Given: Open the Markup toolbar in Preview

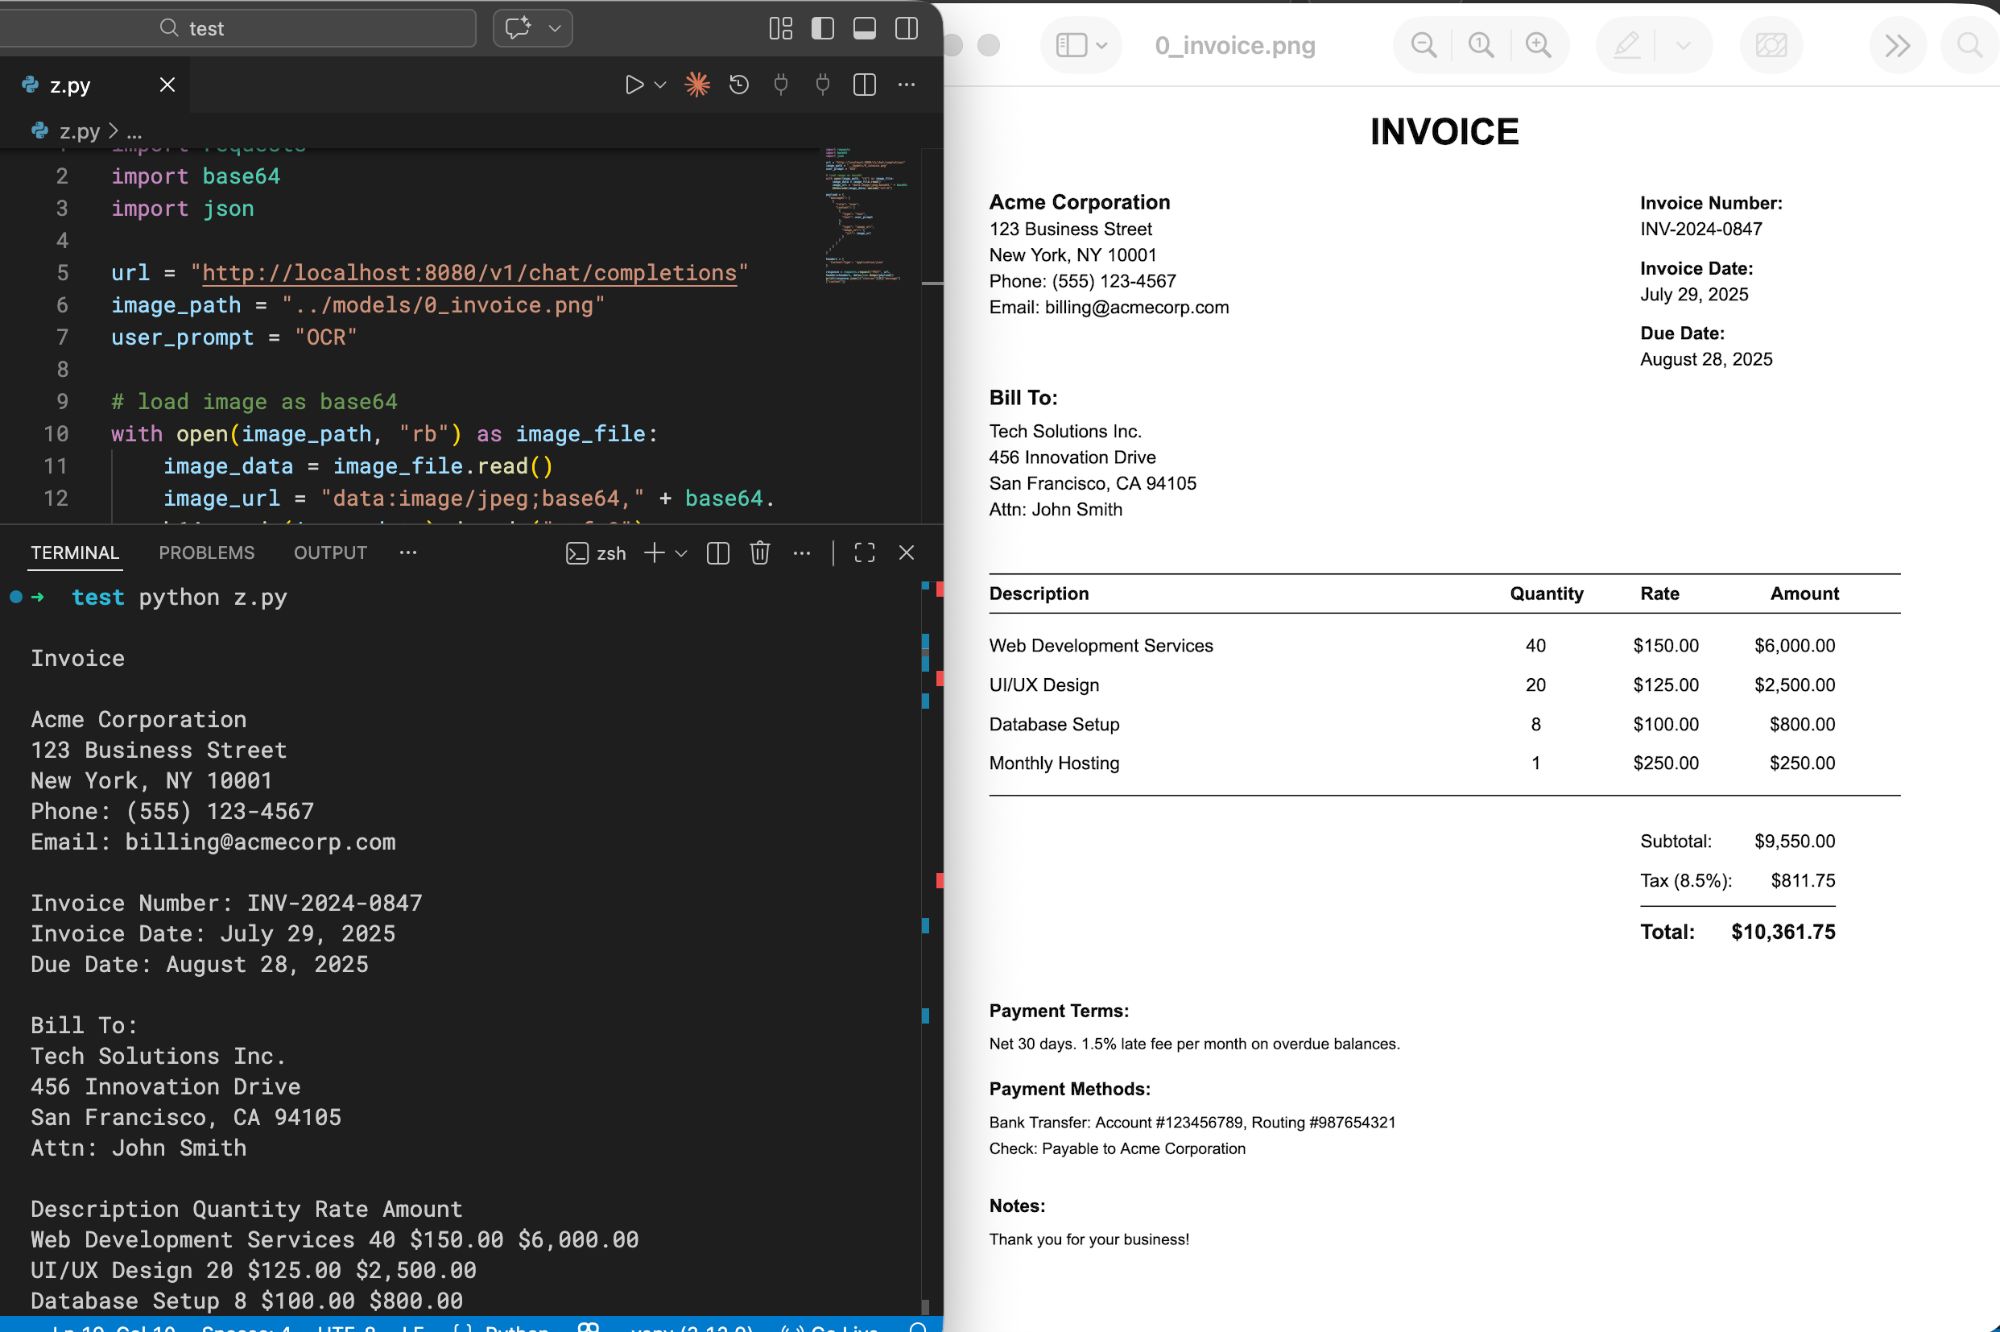Looking at the screenshot, I should tap(1625, 44).
